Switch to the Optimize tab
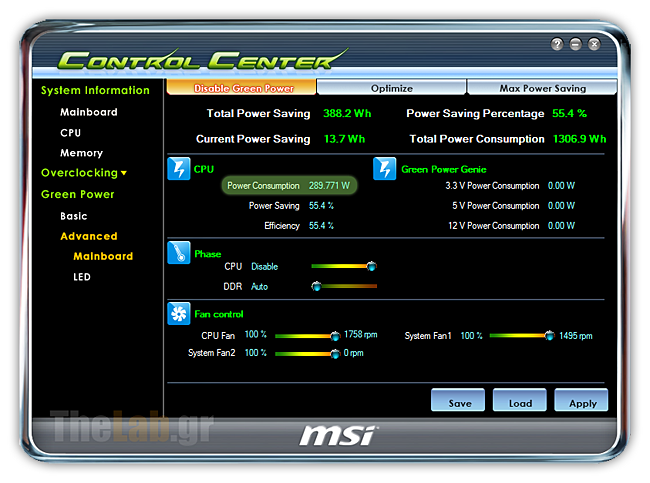This screenshot has height=483, width=650. coord(392,88)
